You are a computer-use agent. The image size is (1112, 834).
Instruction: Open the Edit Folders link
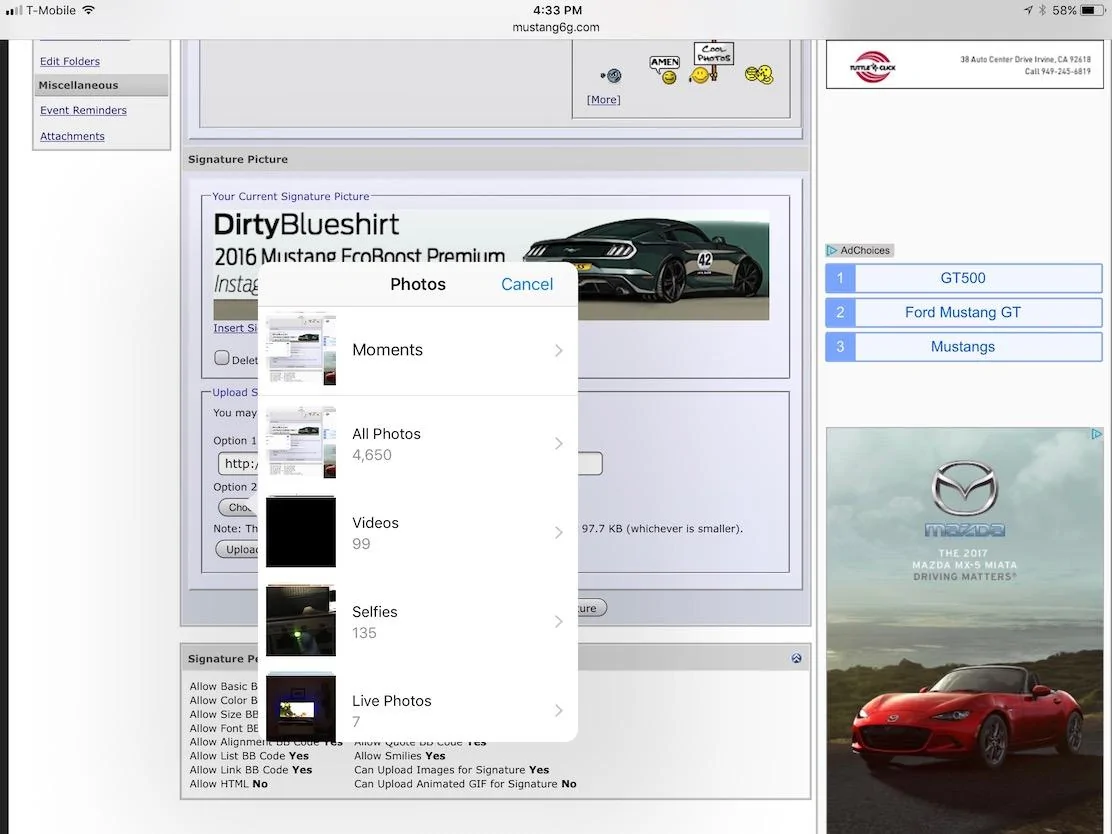[70, 62]
